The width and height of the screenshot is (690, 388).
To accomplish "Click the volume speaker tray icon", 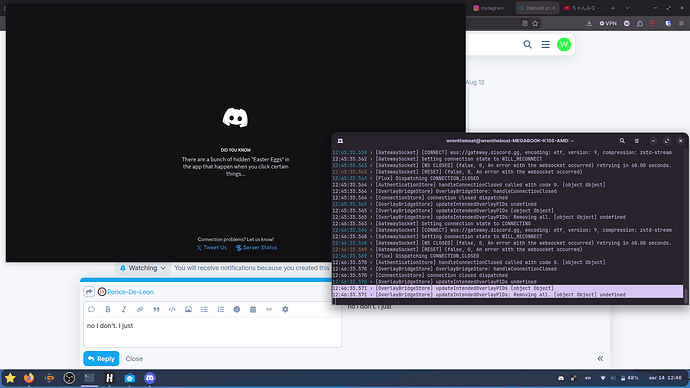I will pyautogui.click(x=613, y=378).
